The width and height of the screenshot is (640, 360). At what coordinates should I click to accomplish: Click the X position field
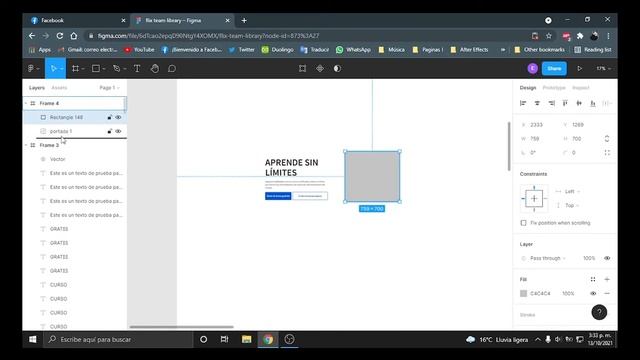539,125
